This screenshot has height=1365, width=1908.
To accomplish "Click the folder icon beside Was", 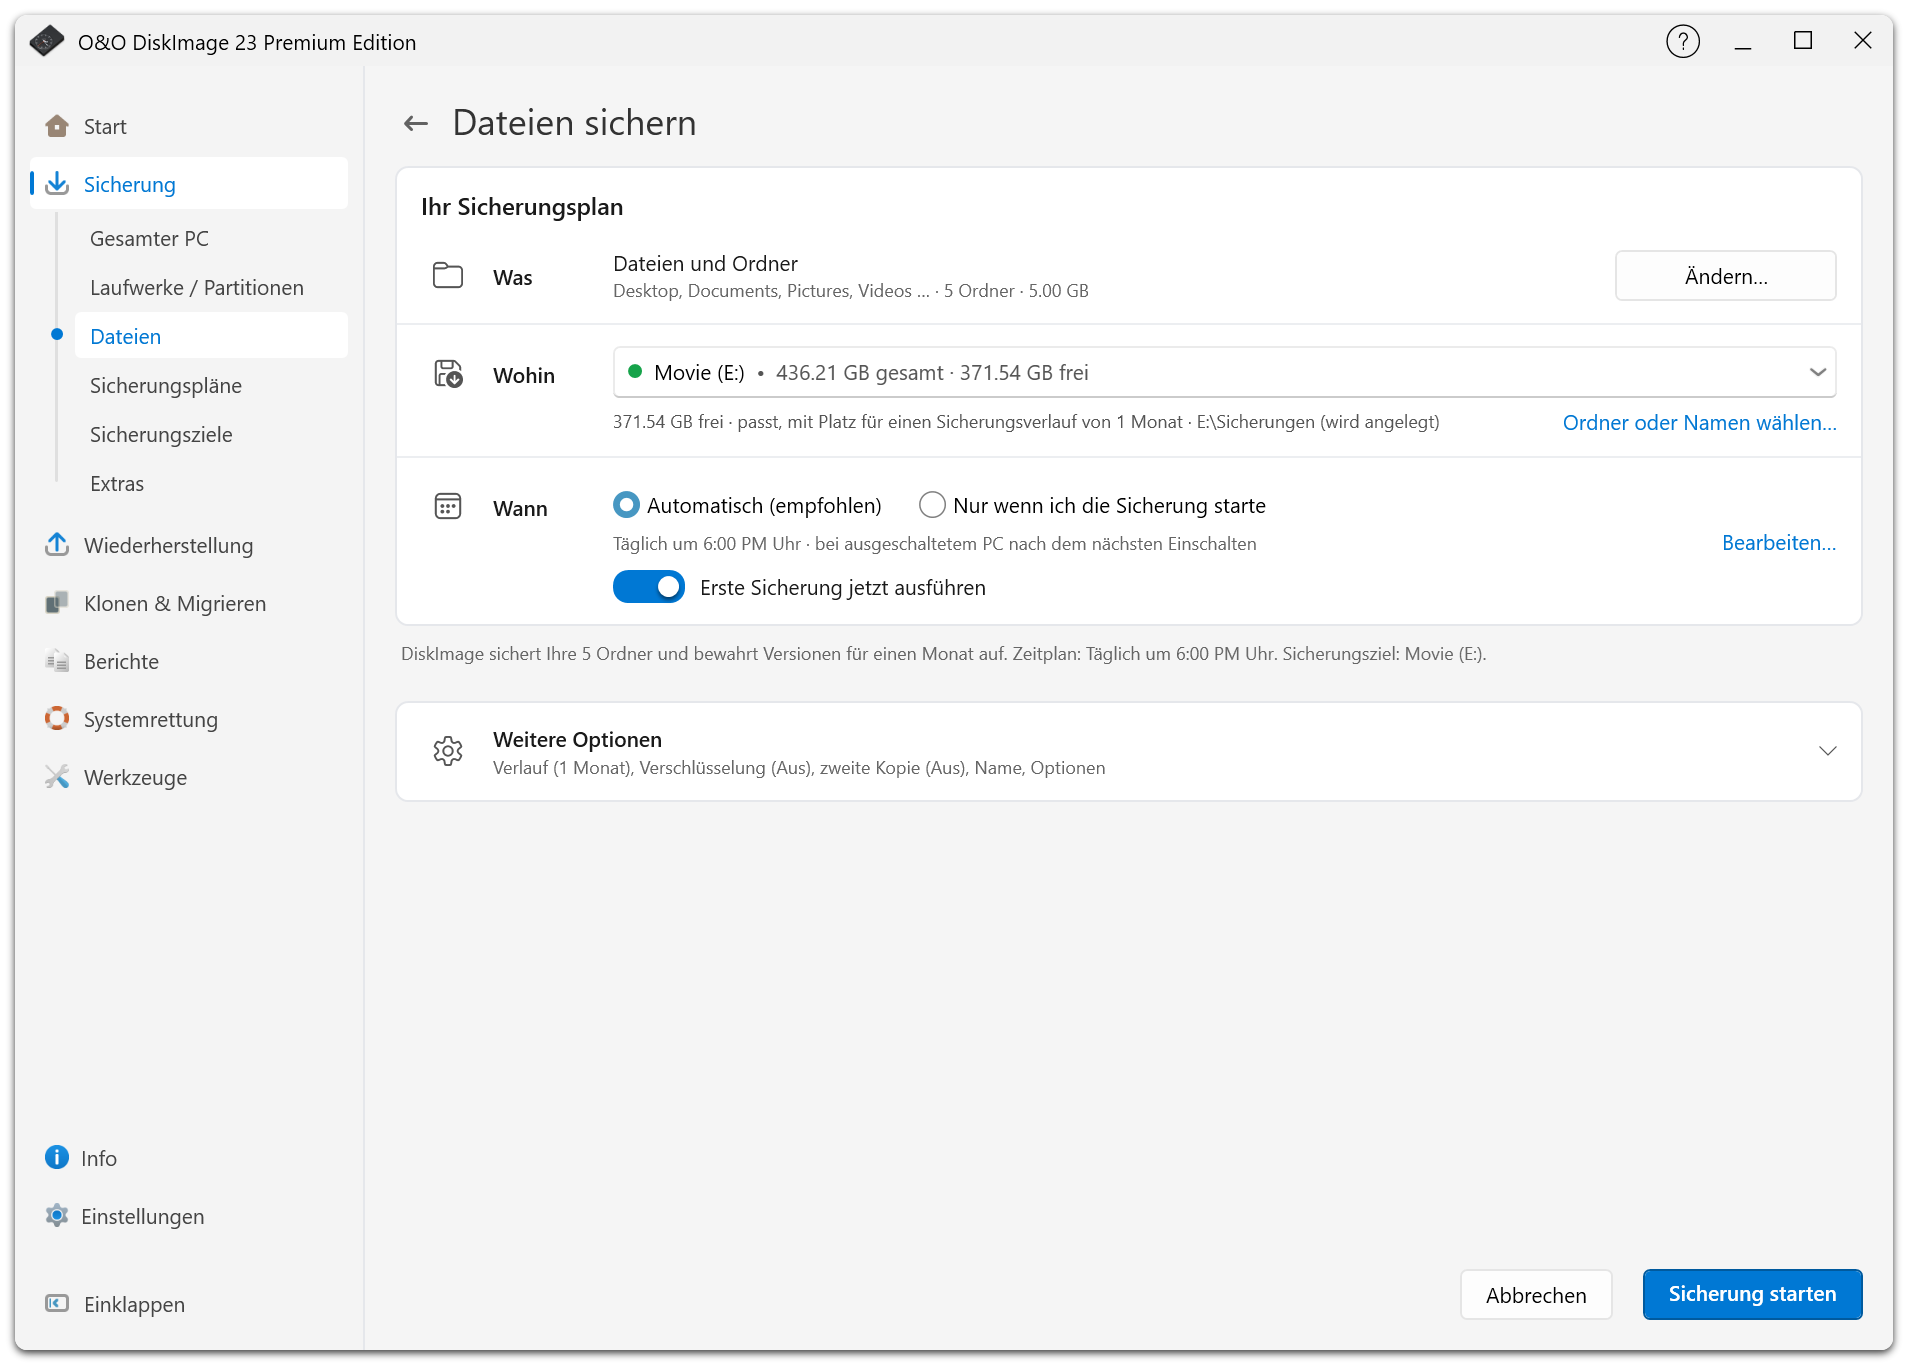I will (448, 276).
